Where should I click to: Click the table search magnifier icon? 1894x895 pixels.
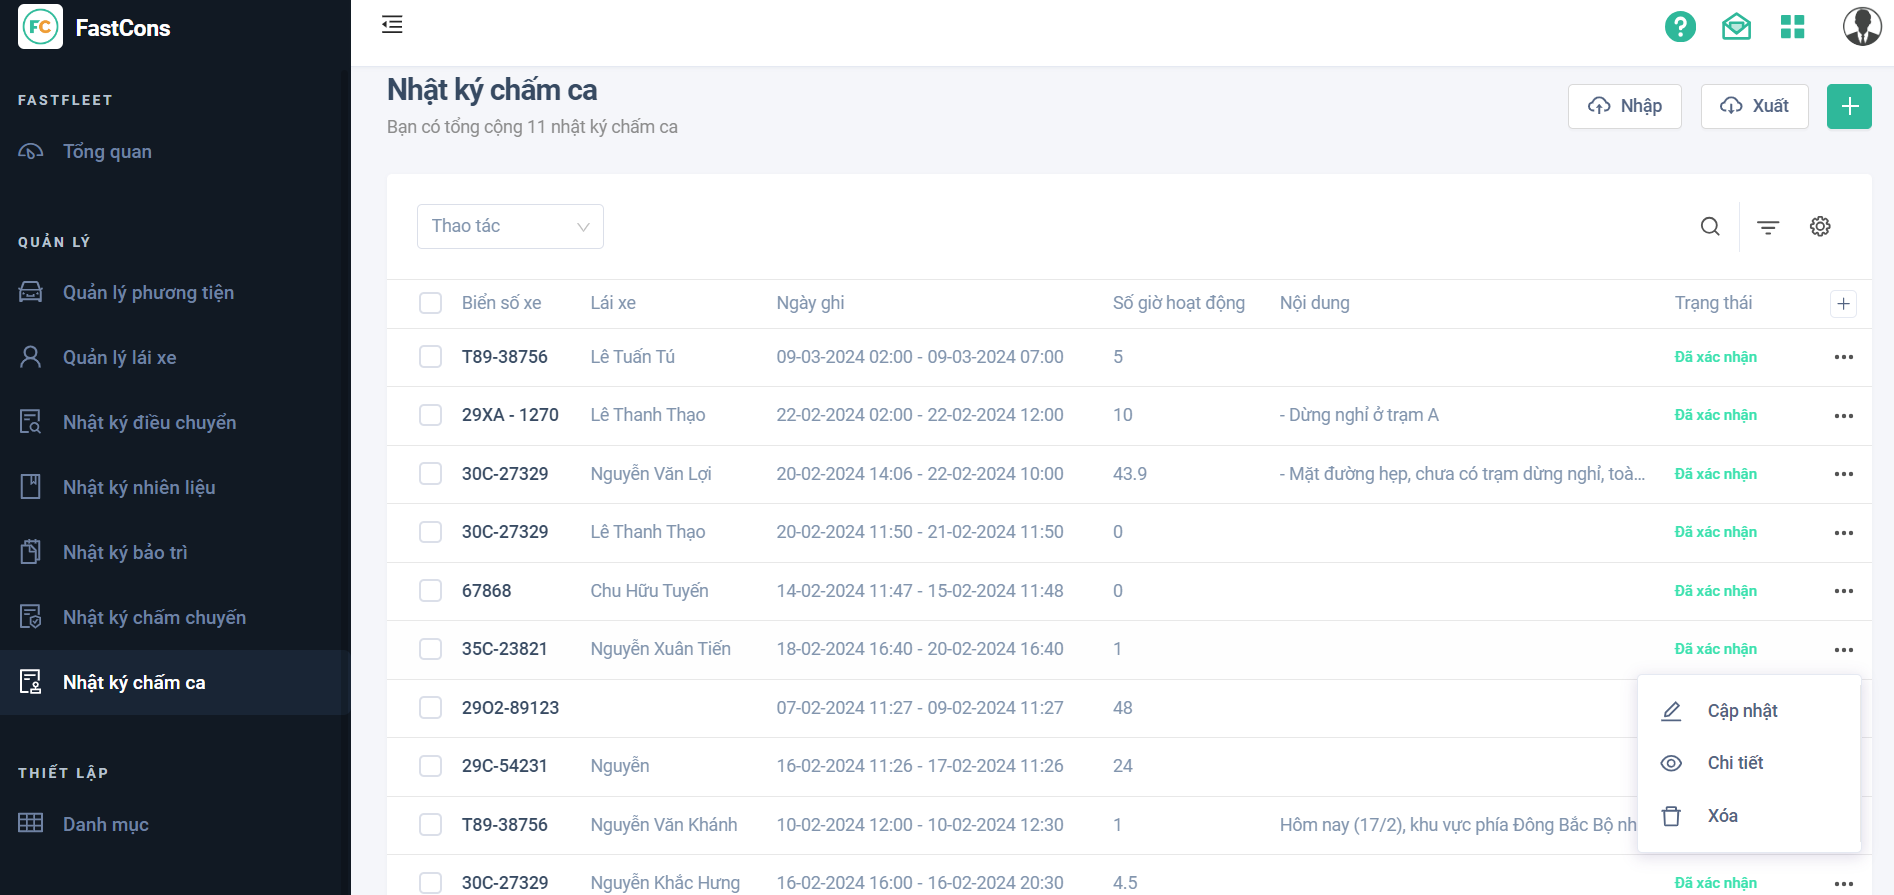click(1710, 227)
